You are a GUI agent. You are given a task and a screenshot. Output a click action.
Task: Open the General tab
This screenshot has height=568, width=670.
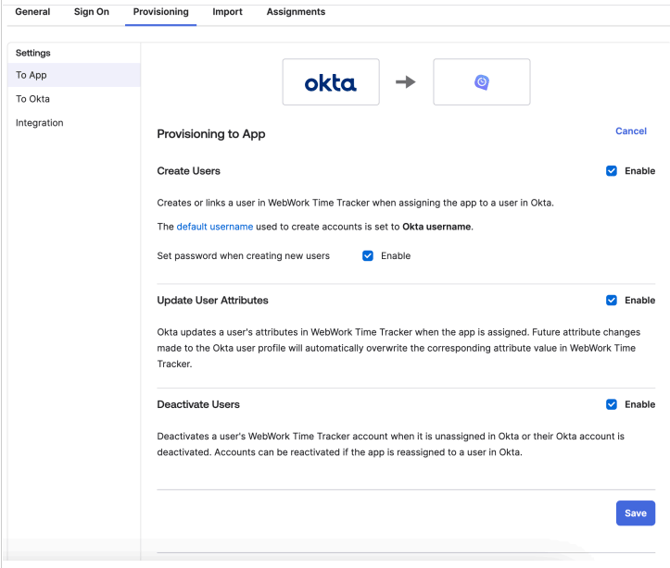(x=32, y=12)
